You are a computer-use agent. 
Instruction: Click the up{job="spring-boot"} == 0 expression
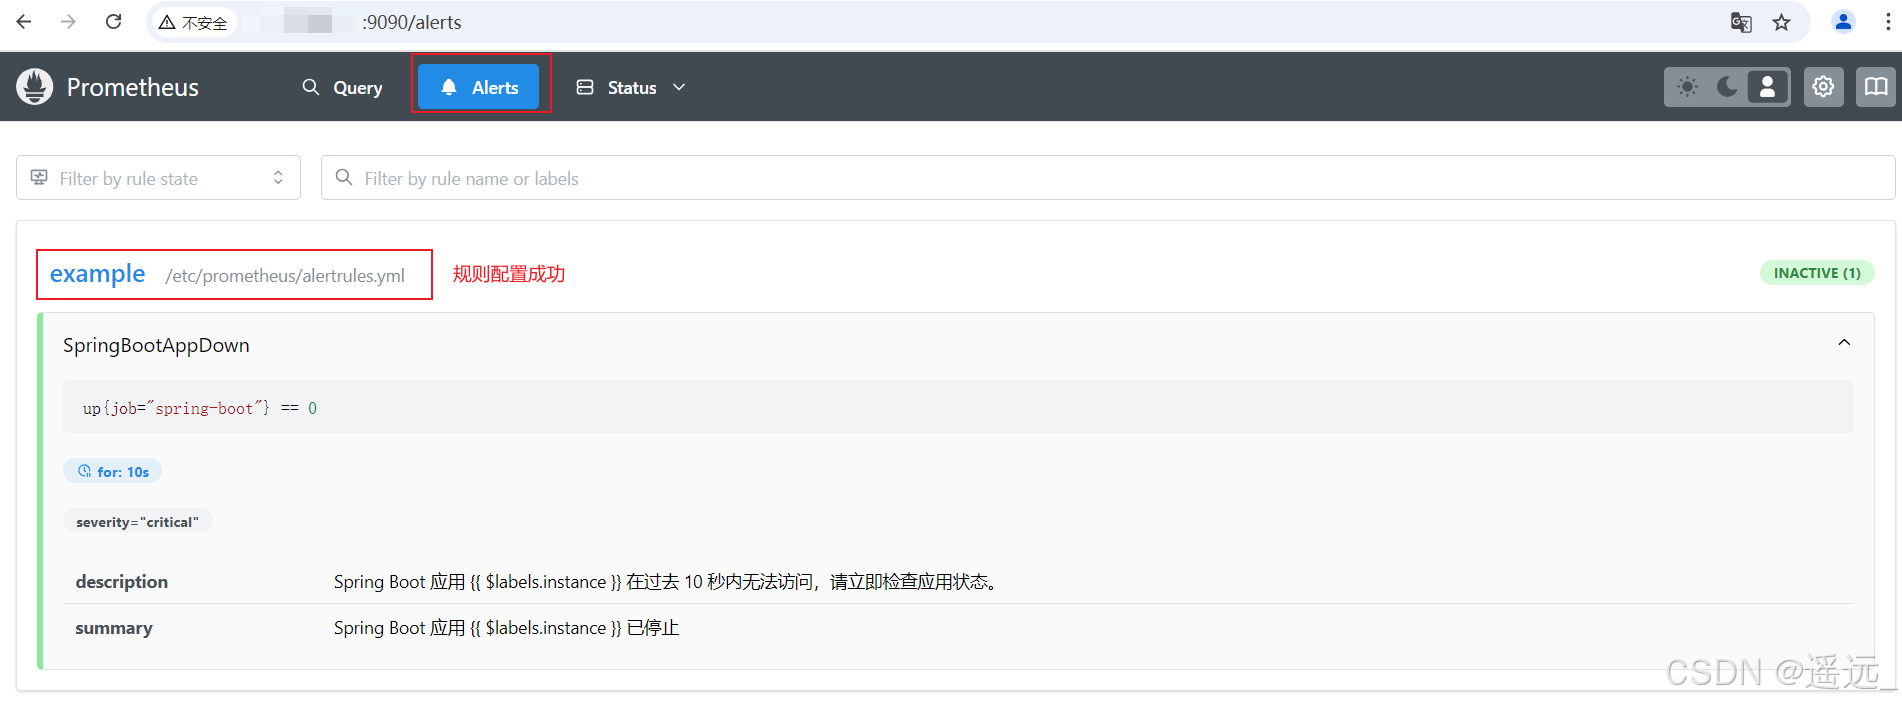pos(200,408)
